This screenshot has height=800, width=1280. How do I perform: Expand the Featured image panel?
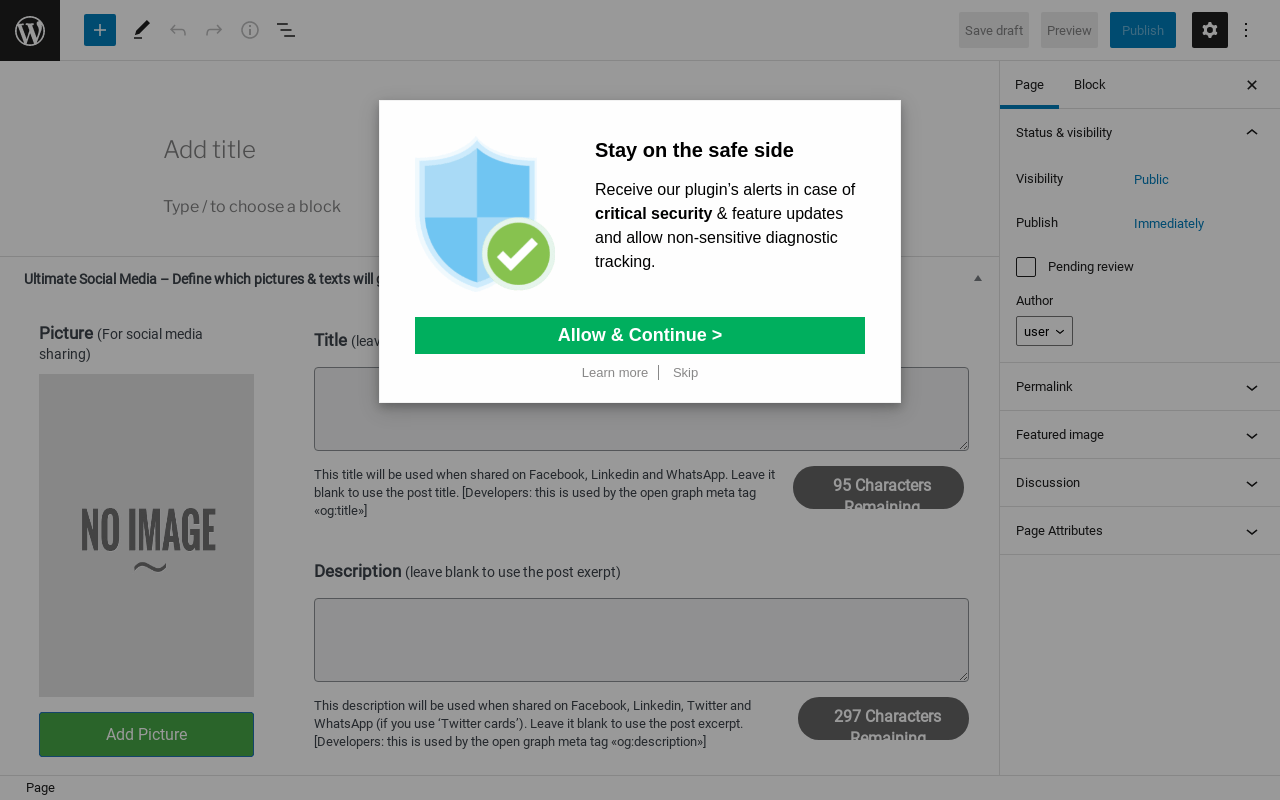click(1139, 435)
